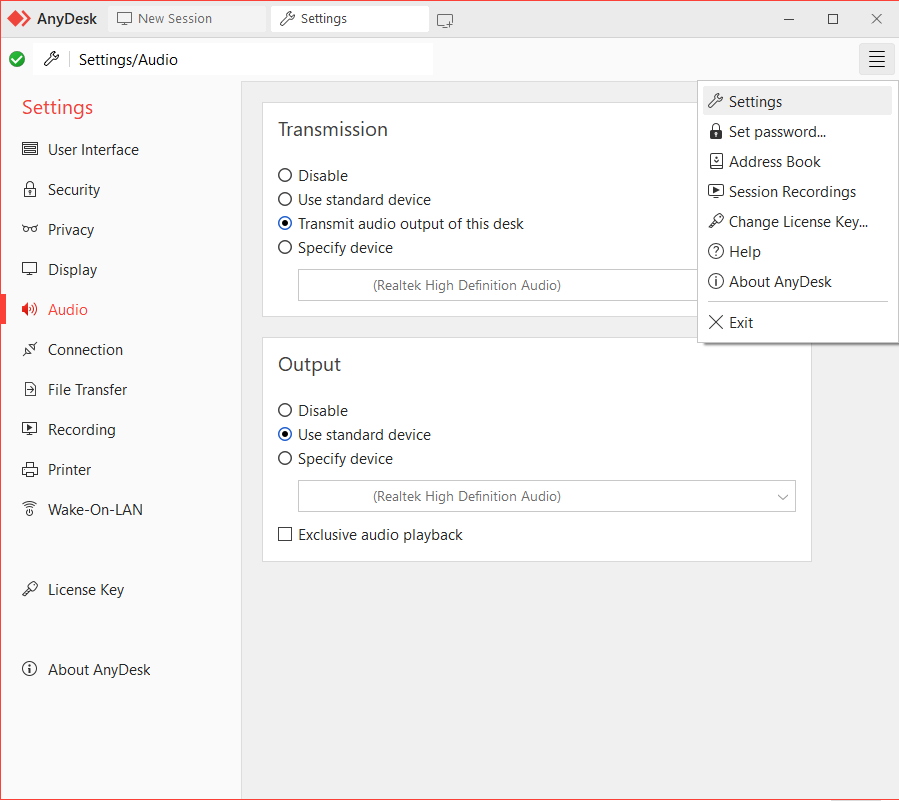Viewport: 899px width, 801px height.
Task: Open Printer settings in sidebar
Action: pos(69,470)
